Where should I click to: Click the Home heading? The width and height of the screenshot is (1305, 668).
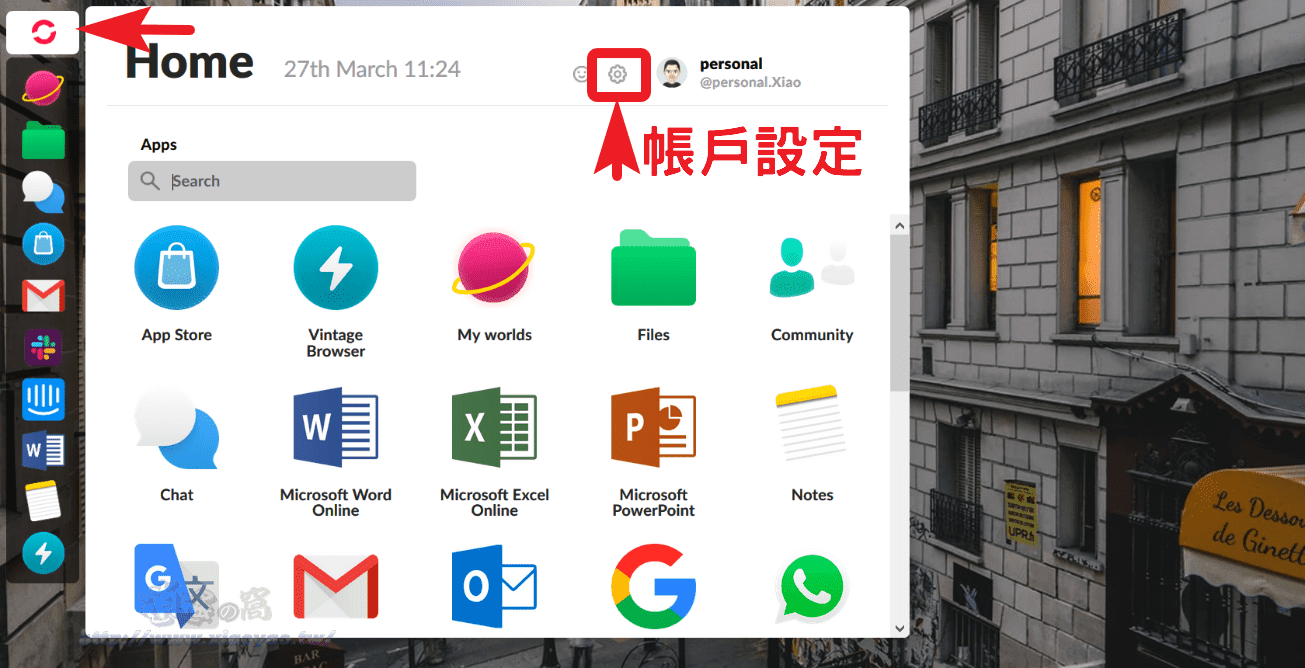(x=189, y=62)
